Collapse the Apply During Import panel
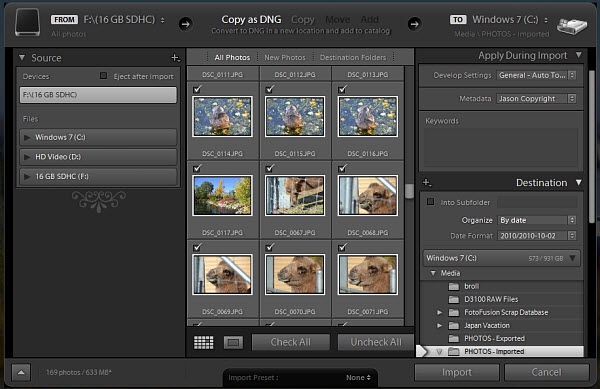Image resolution: width=600 pixels, height=389 pixels. coord(579,55)
